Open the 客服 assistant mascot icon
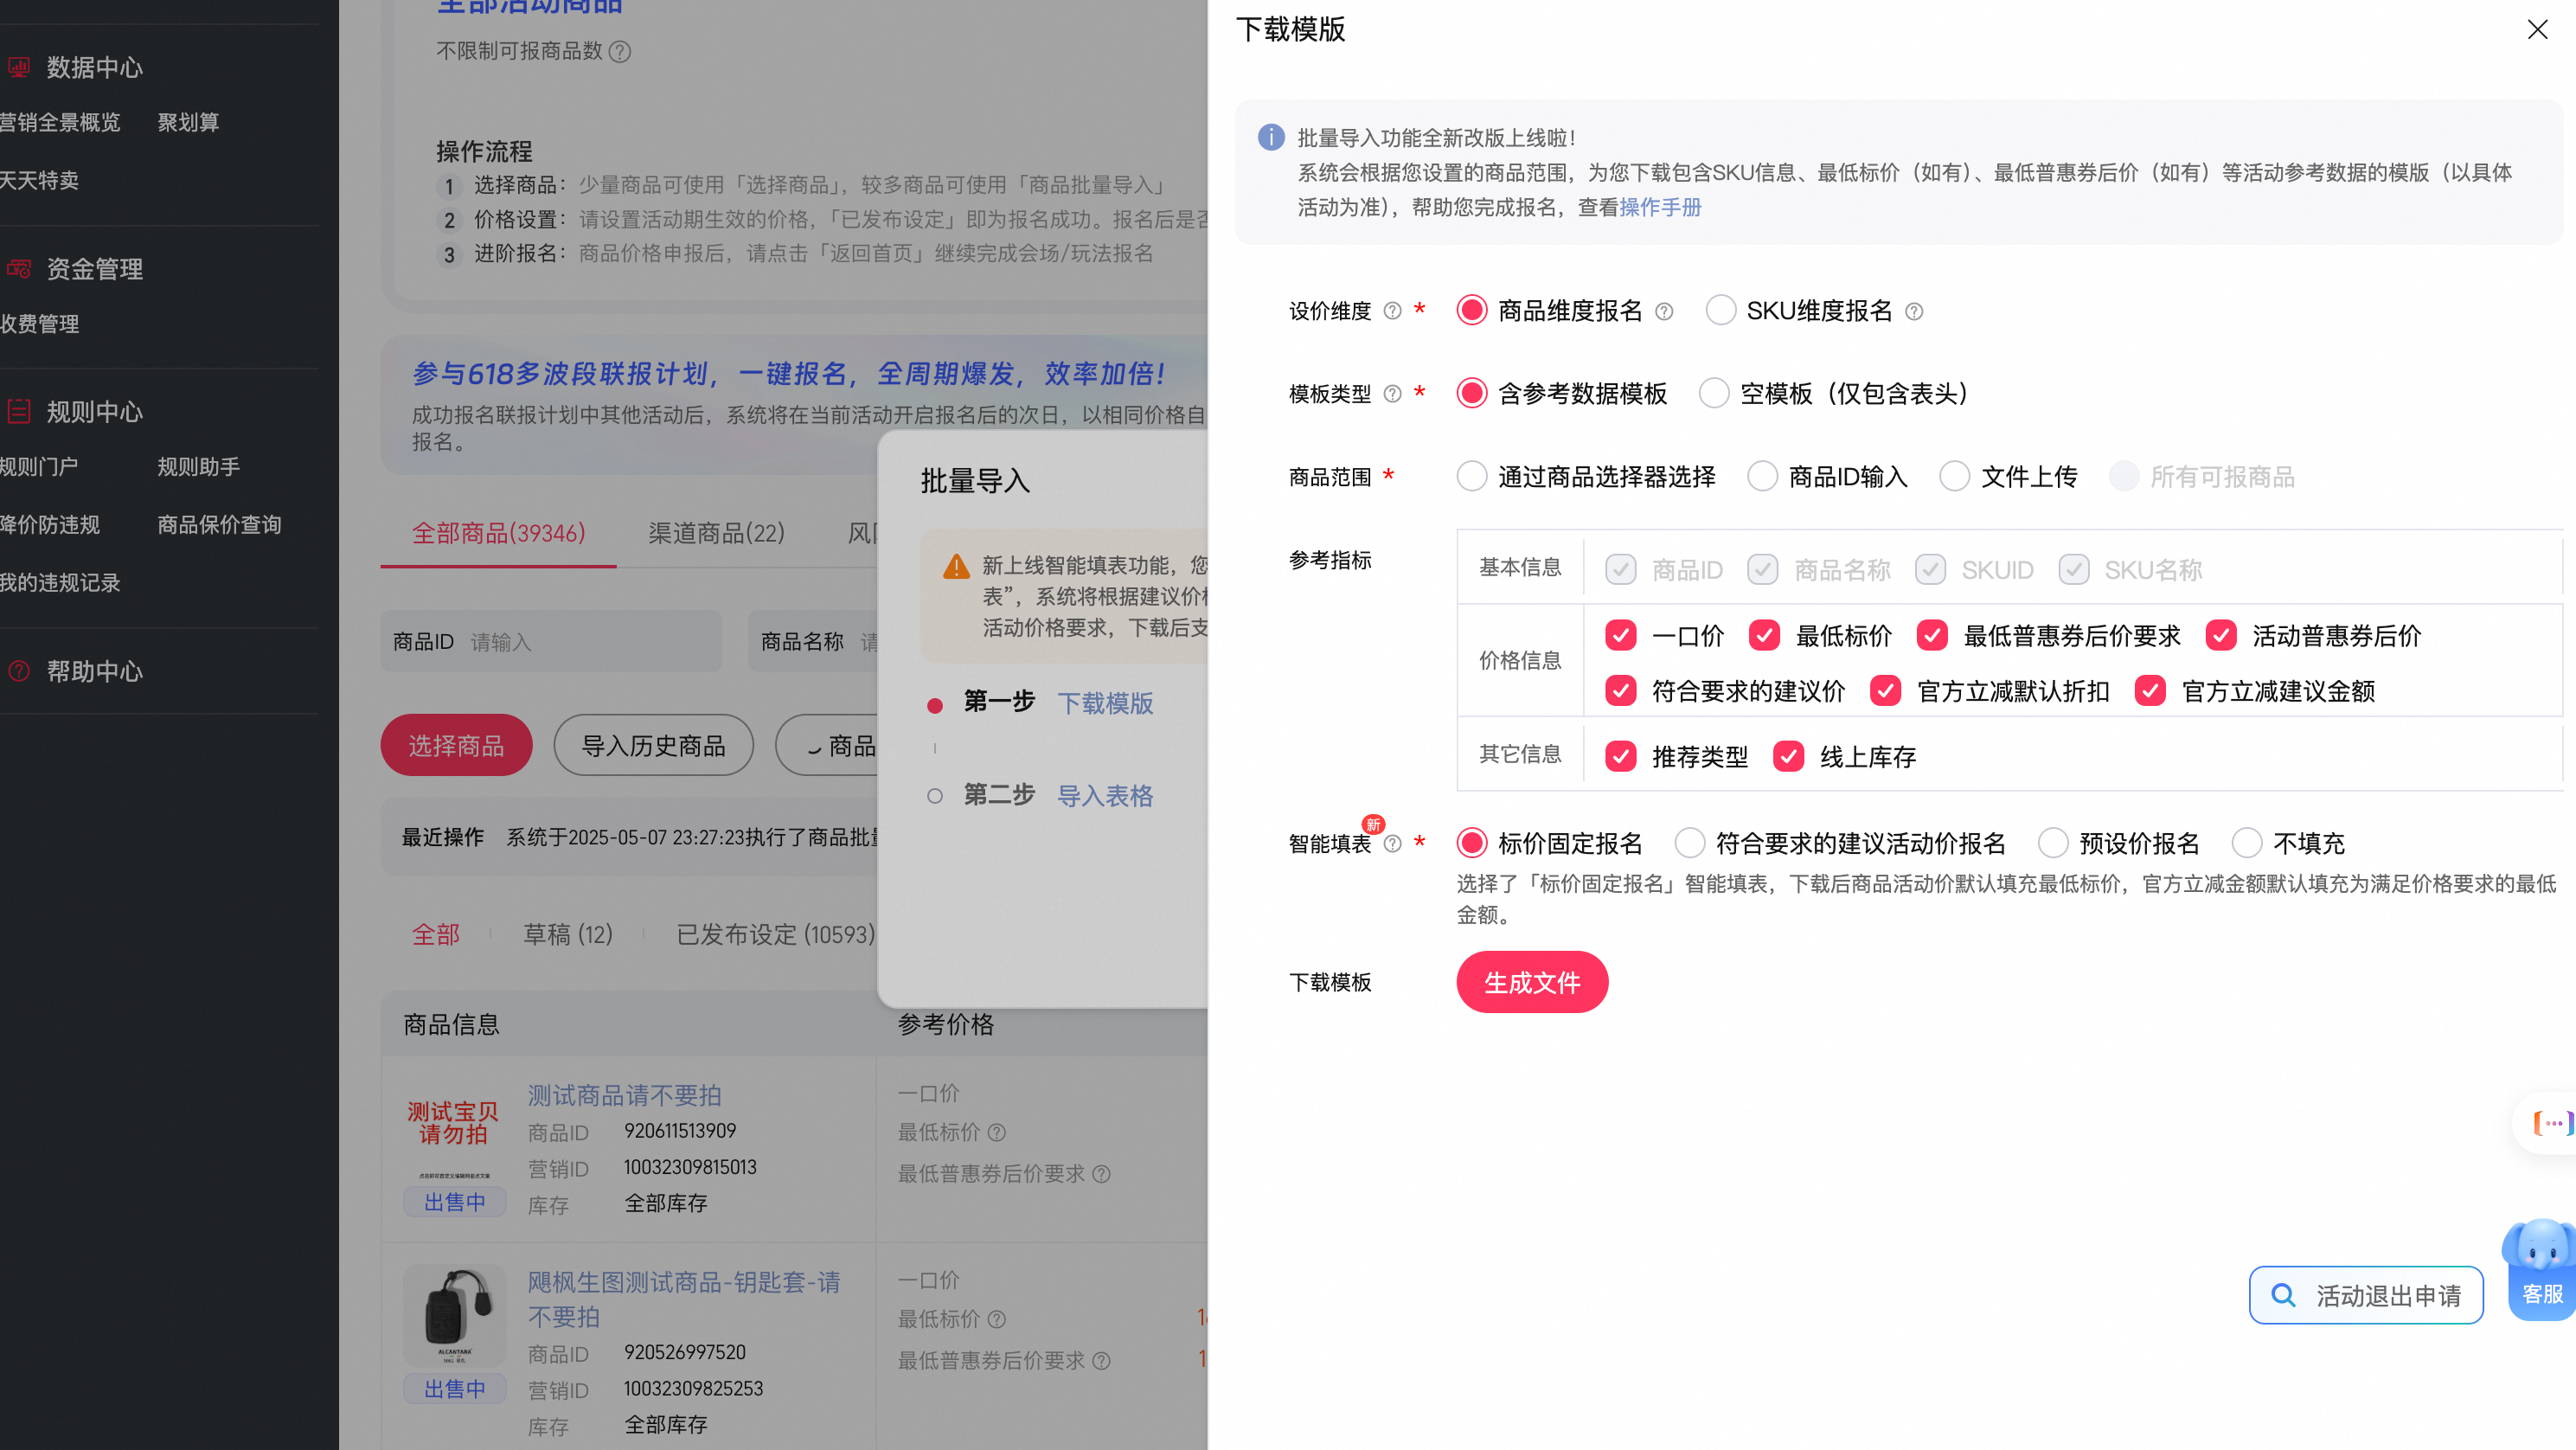 click(x=2541, y=1270)
